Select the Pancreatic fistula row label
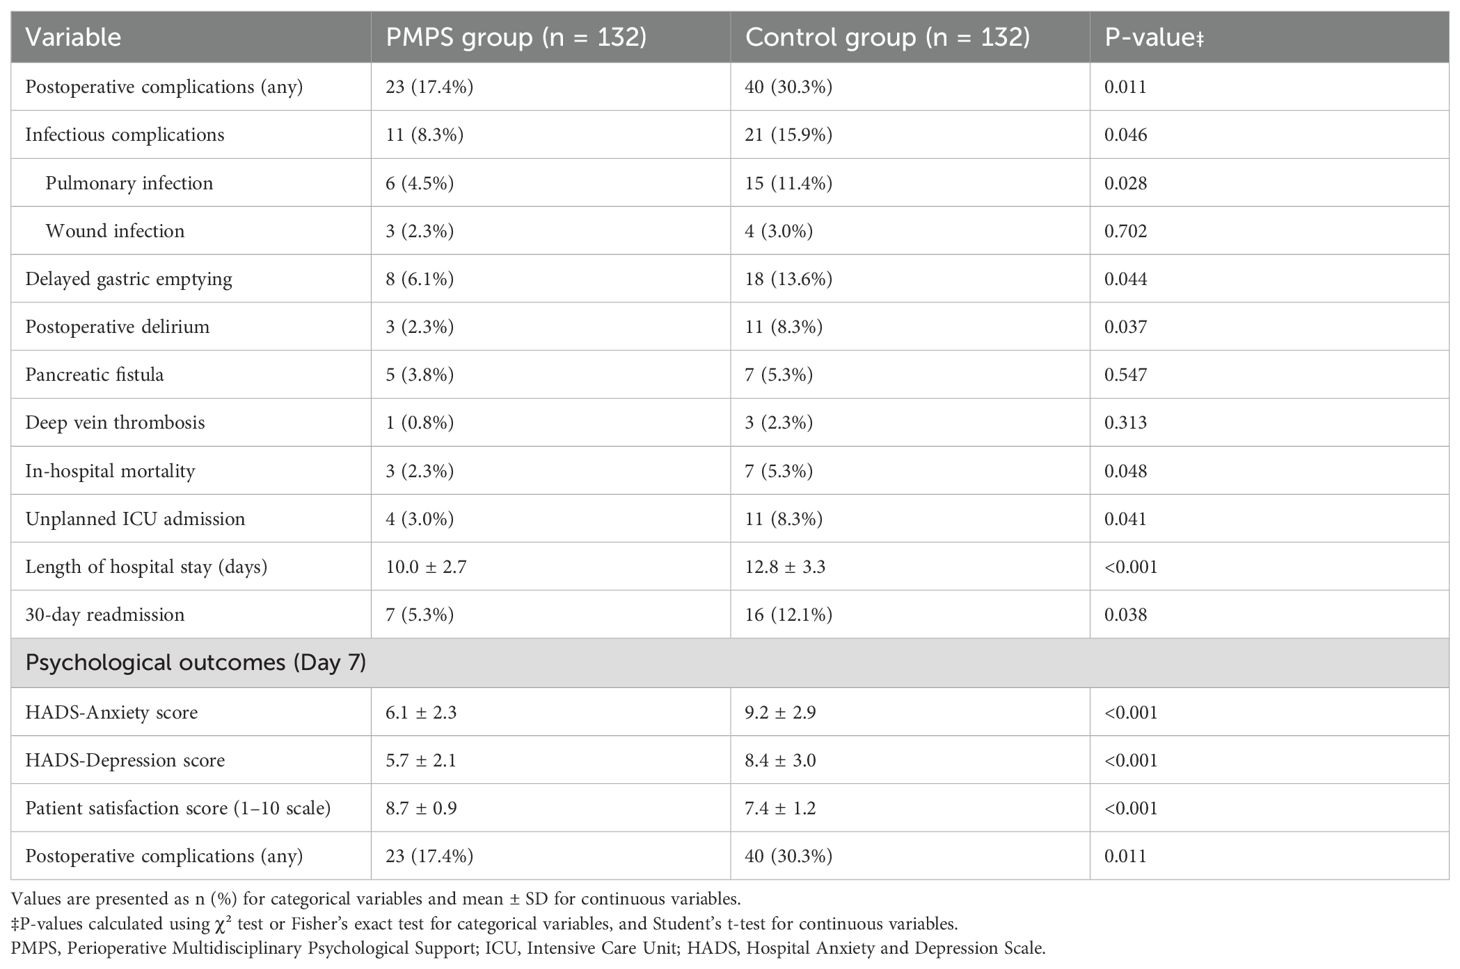 (94, 375)
